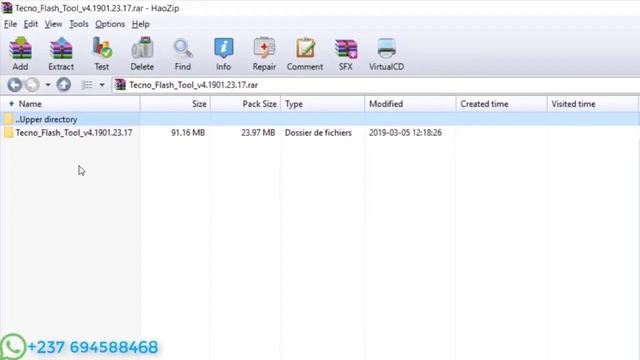Show archive Info
This screenshot has height=360, width=640.
[223, 53]
